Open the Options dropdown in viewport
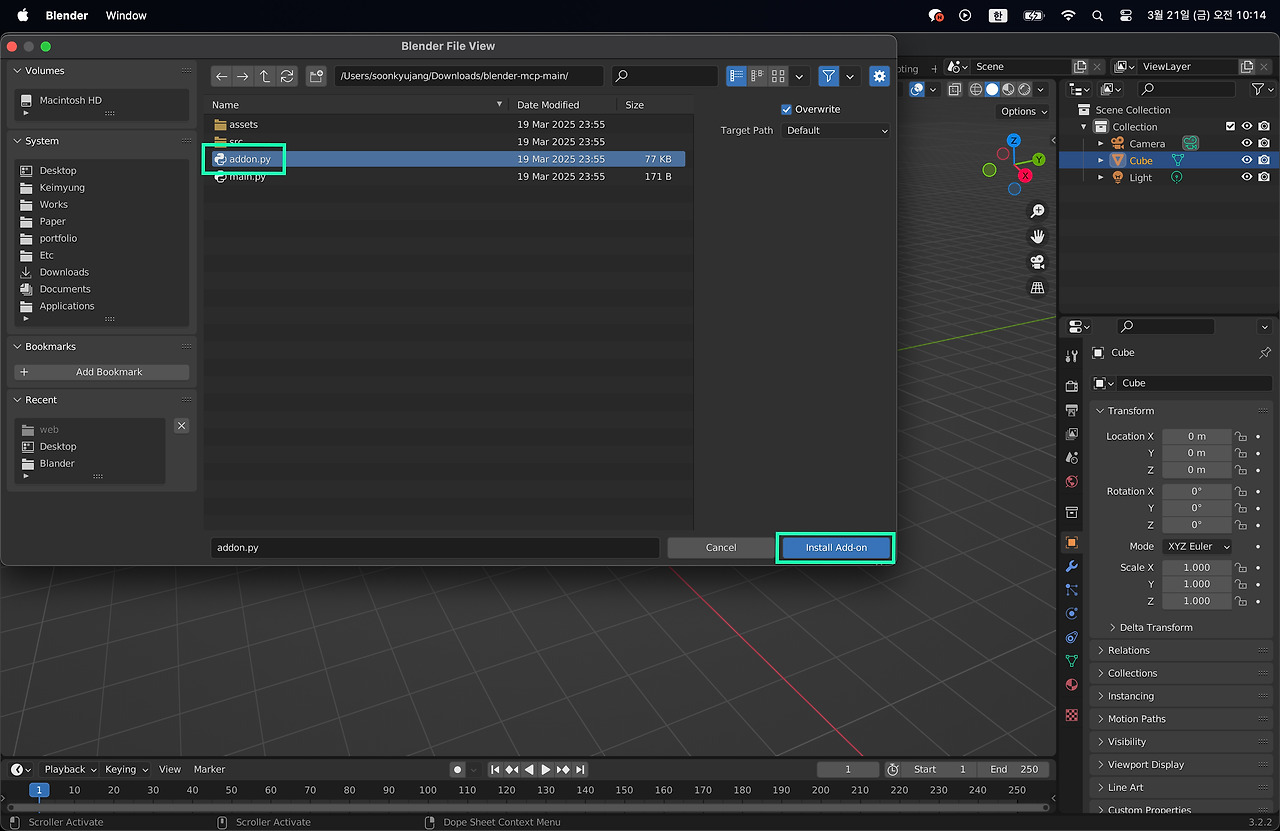This screenshot has width=1280, height=831. 1023,111
